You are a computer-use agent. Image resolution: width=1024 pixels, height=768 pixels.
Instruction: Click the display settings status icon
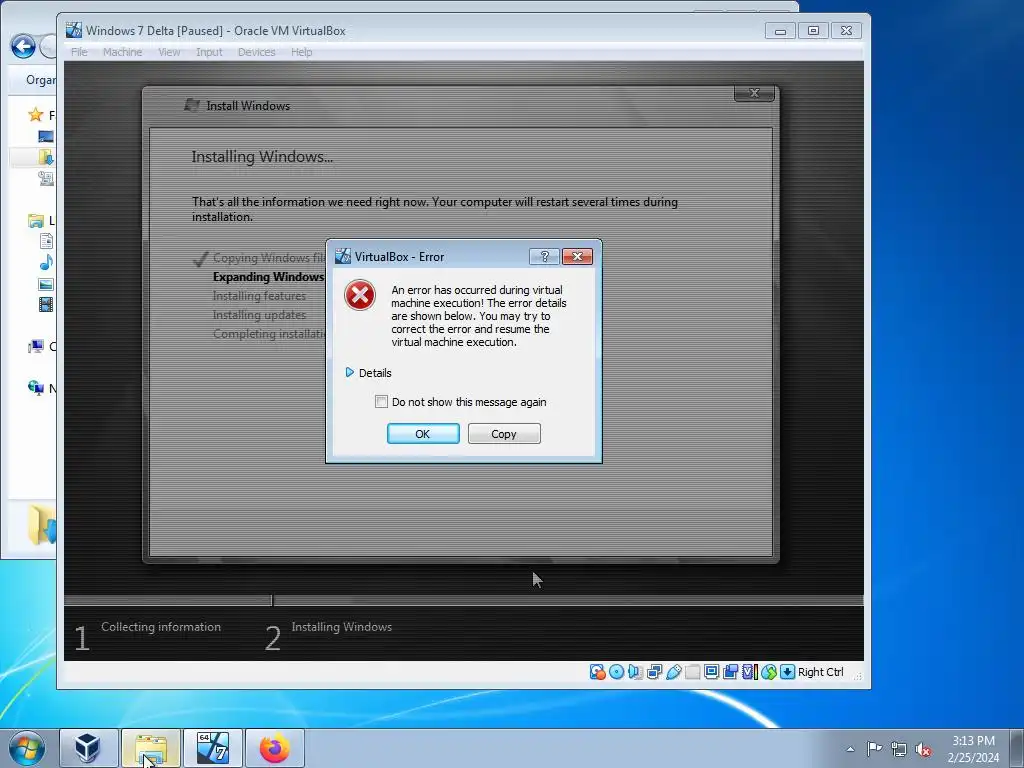tap(711, 672)
